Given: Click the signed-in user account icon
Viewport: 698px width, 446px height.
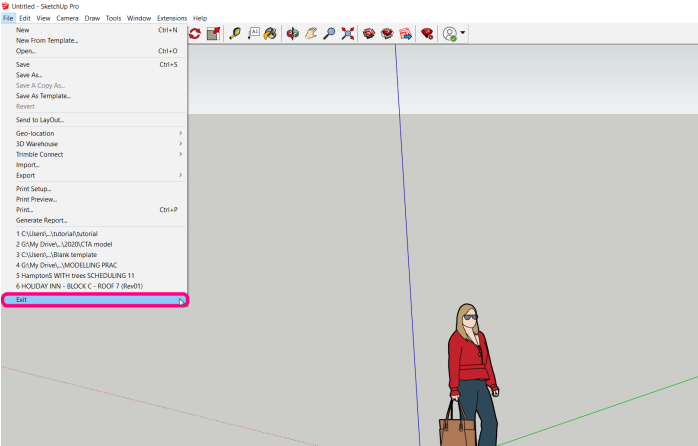Looking at the screenshot, I should (x=450, y=34).
